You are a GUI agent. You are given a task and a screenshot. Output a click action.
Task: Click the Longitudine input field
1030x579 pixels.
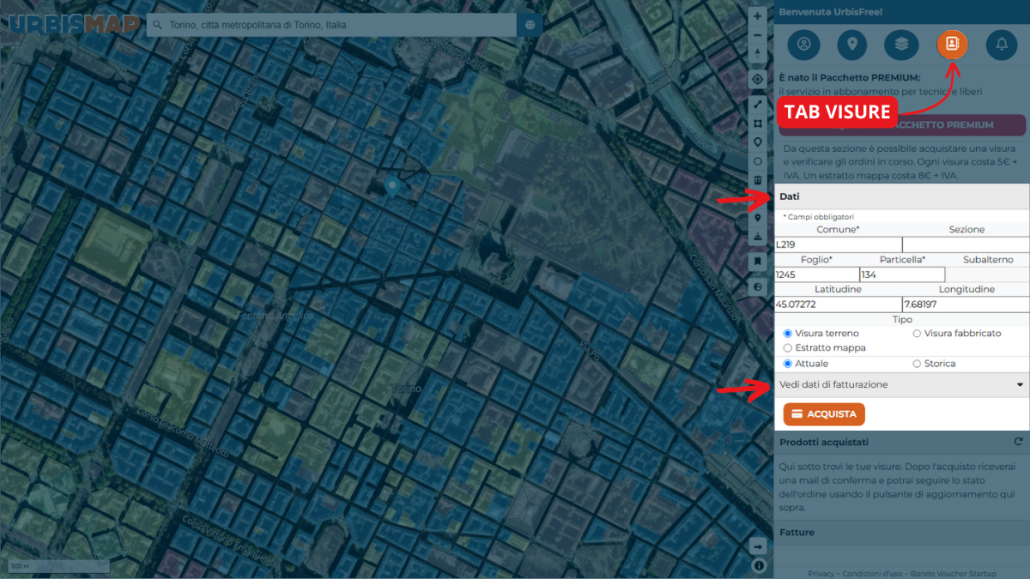966,304
